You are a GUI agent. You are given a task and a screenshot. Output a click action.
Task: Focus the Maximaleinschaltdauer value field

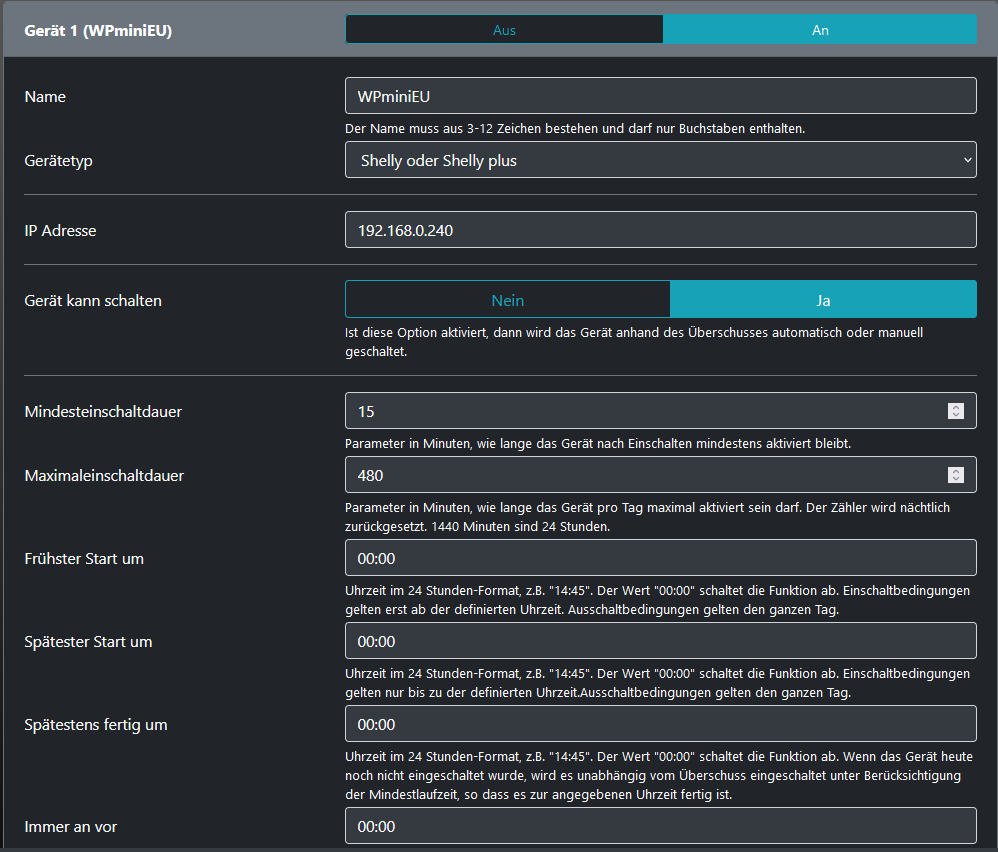640,475
